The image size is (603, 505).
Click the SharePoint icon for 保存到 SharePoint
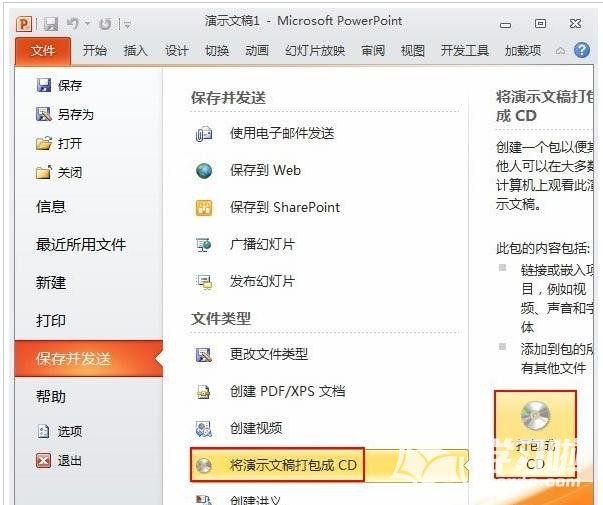click(x=204, y=208)
